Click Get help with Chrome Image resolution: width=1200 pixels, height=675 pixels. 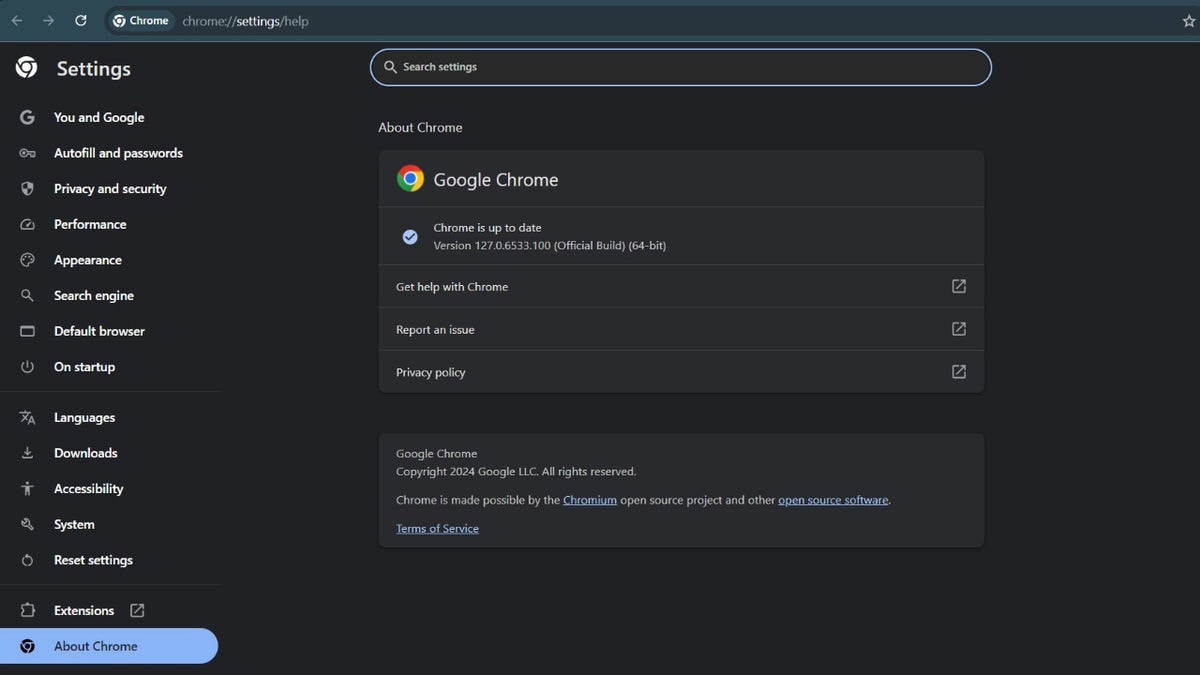(452, 286)
